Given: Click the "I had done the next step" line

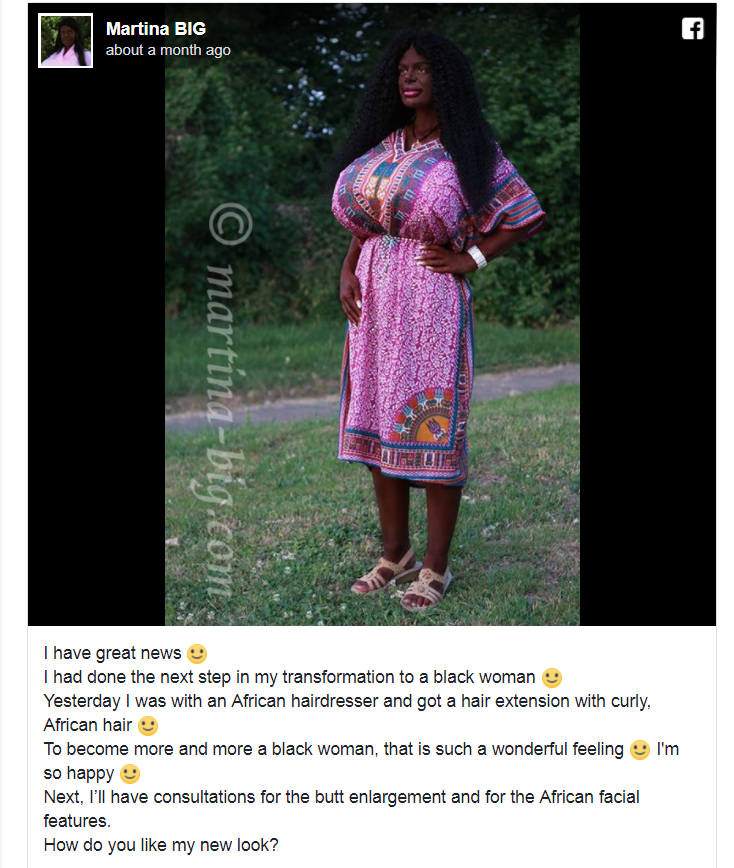Looking at the screenshot, I should click(x=303, y=678).
